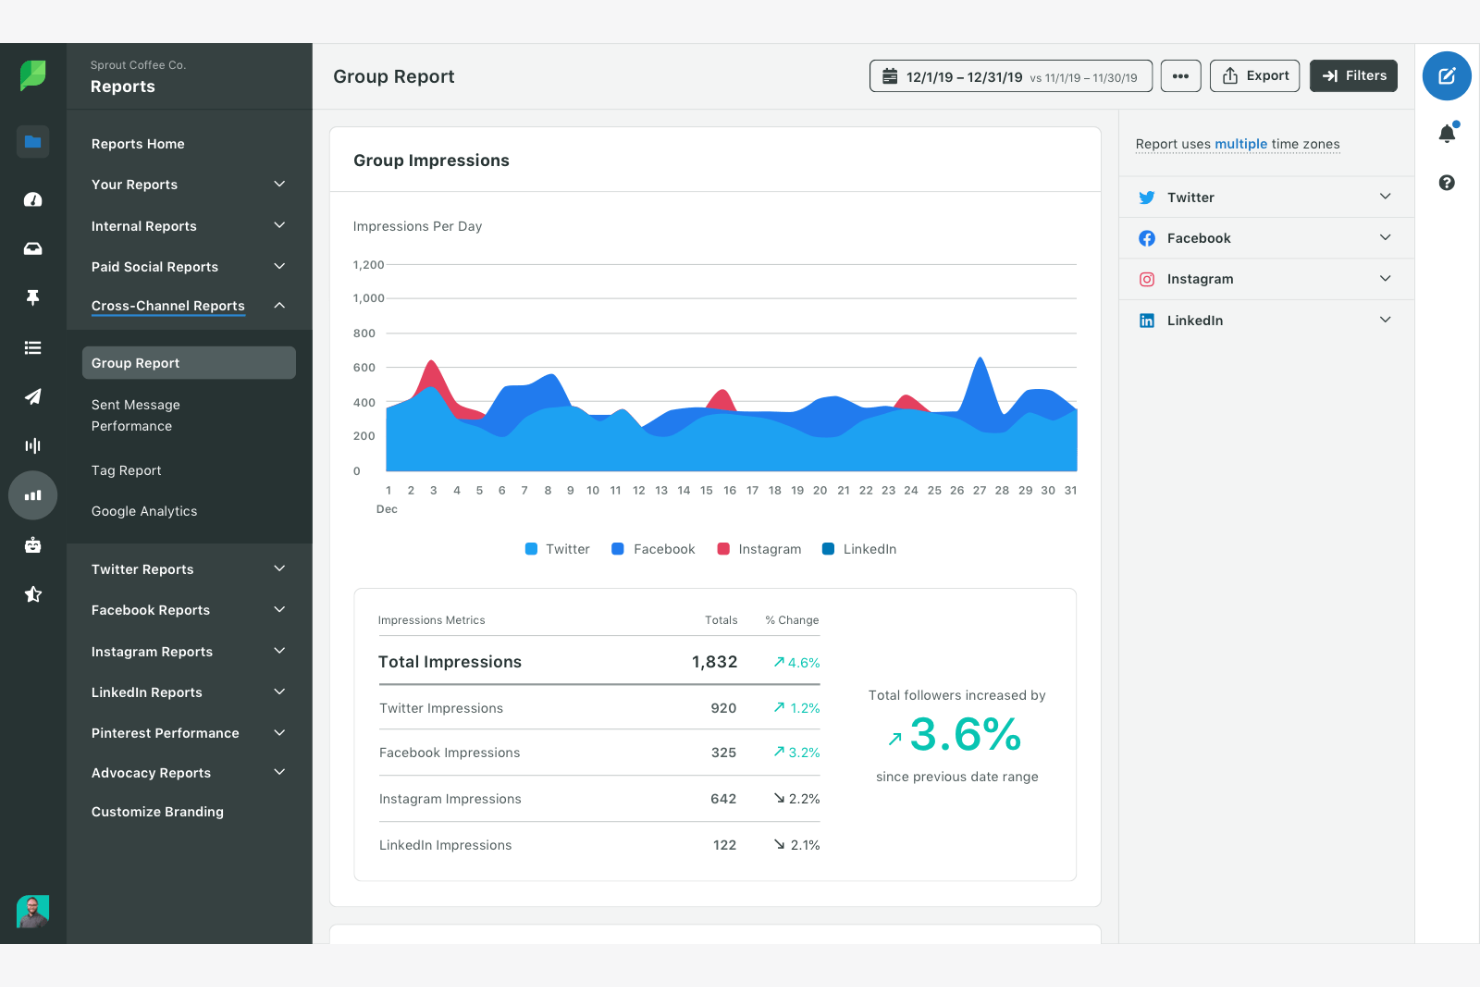
Task: Toggle Facebook series in chart legend
Action: click(x=653, y=549)
